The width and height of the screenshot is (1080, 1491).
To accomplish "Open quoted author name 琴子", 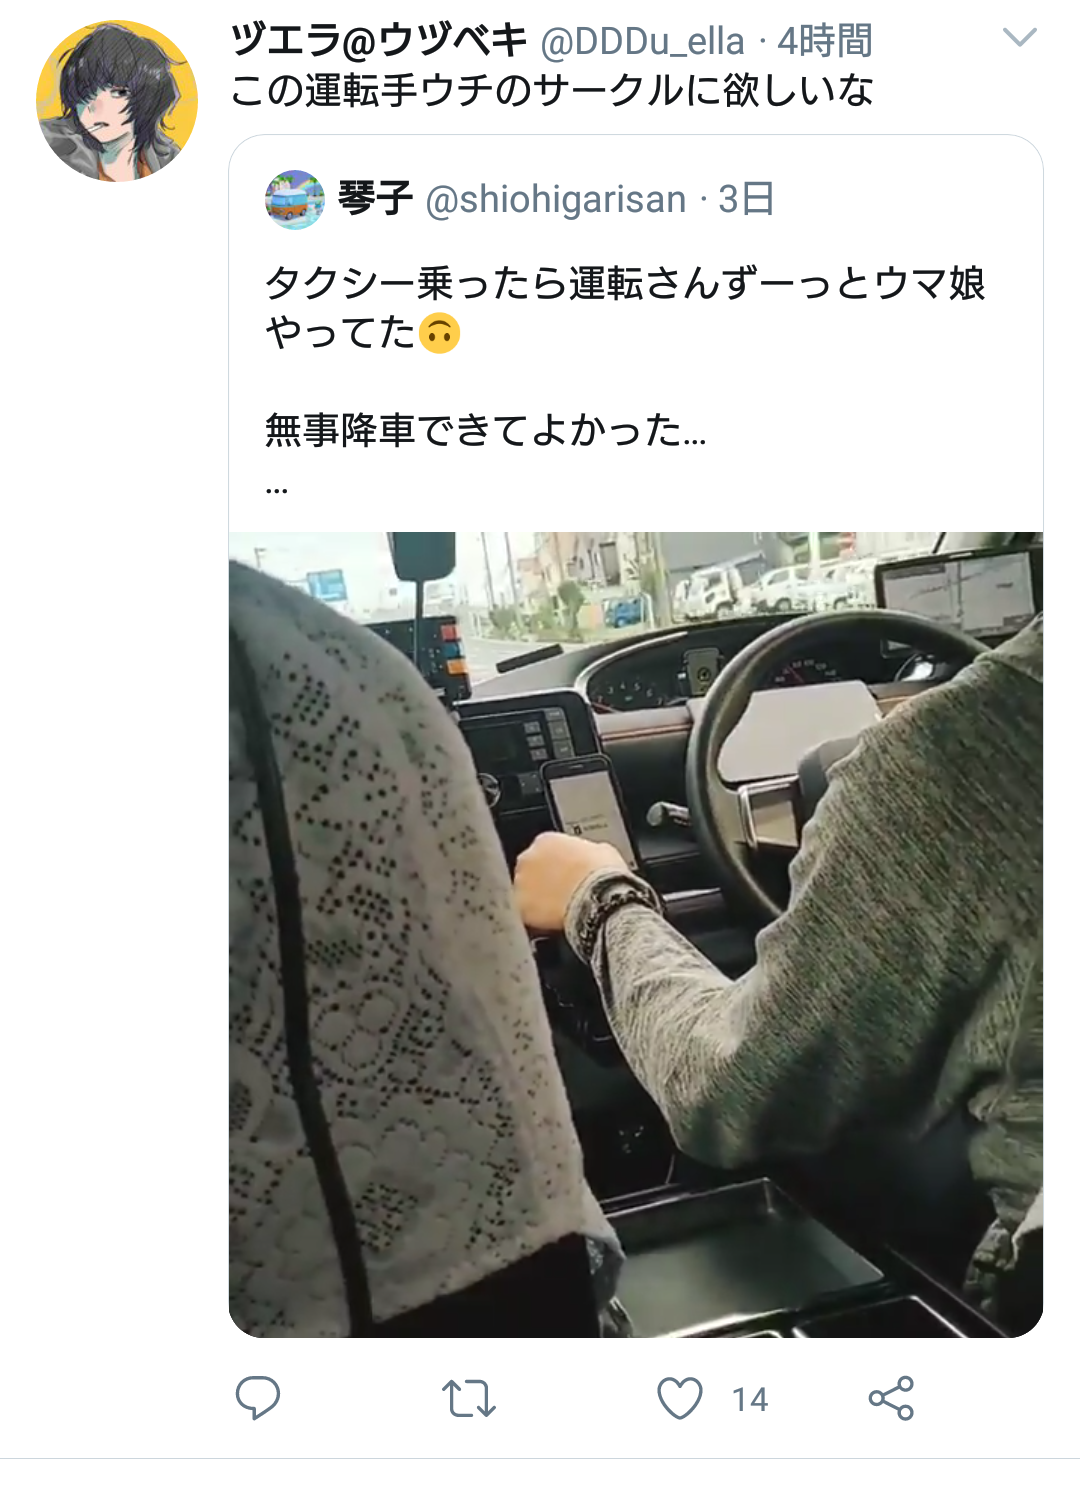I will coord(375,199).
